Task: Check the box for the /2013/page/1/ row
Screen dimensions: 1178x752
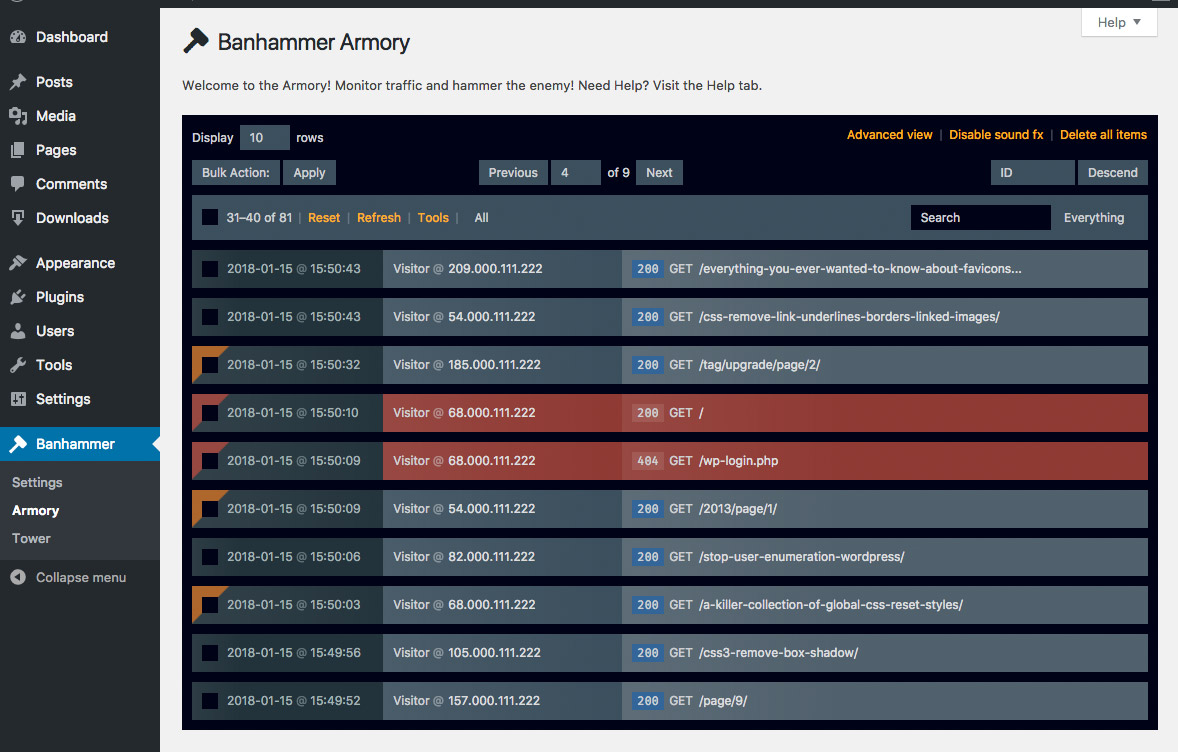Action: tap(210, 509)
